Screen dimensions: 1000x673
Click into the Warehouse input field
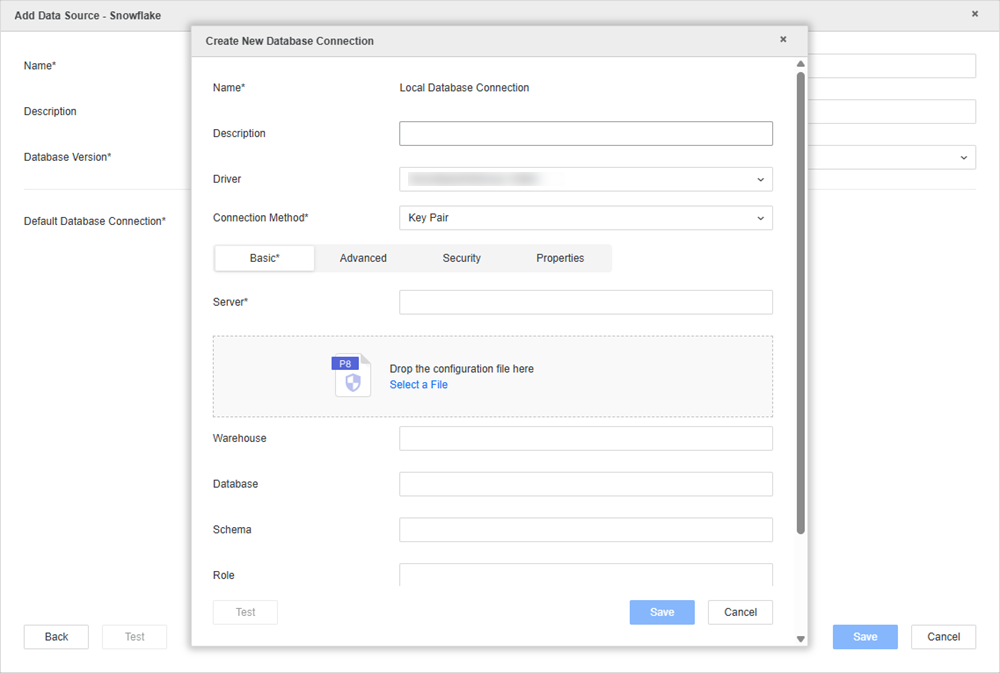tap(585, 438)
